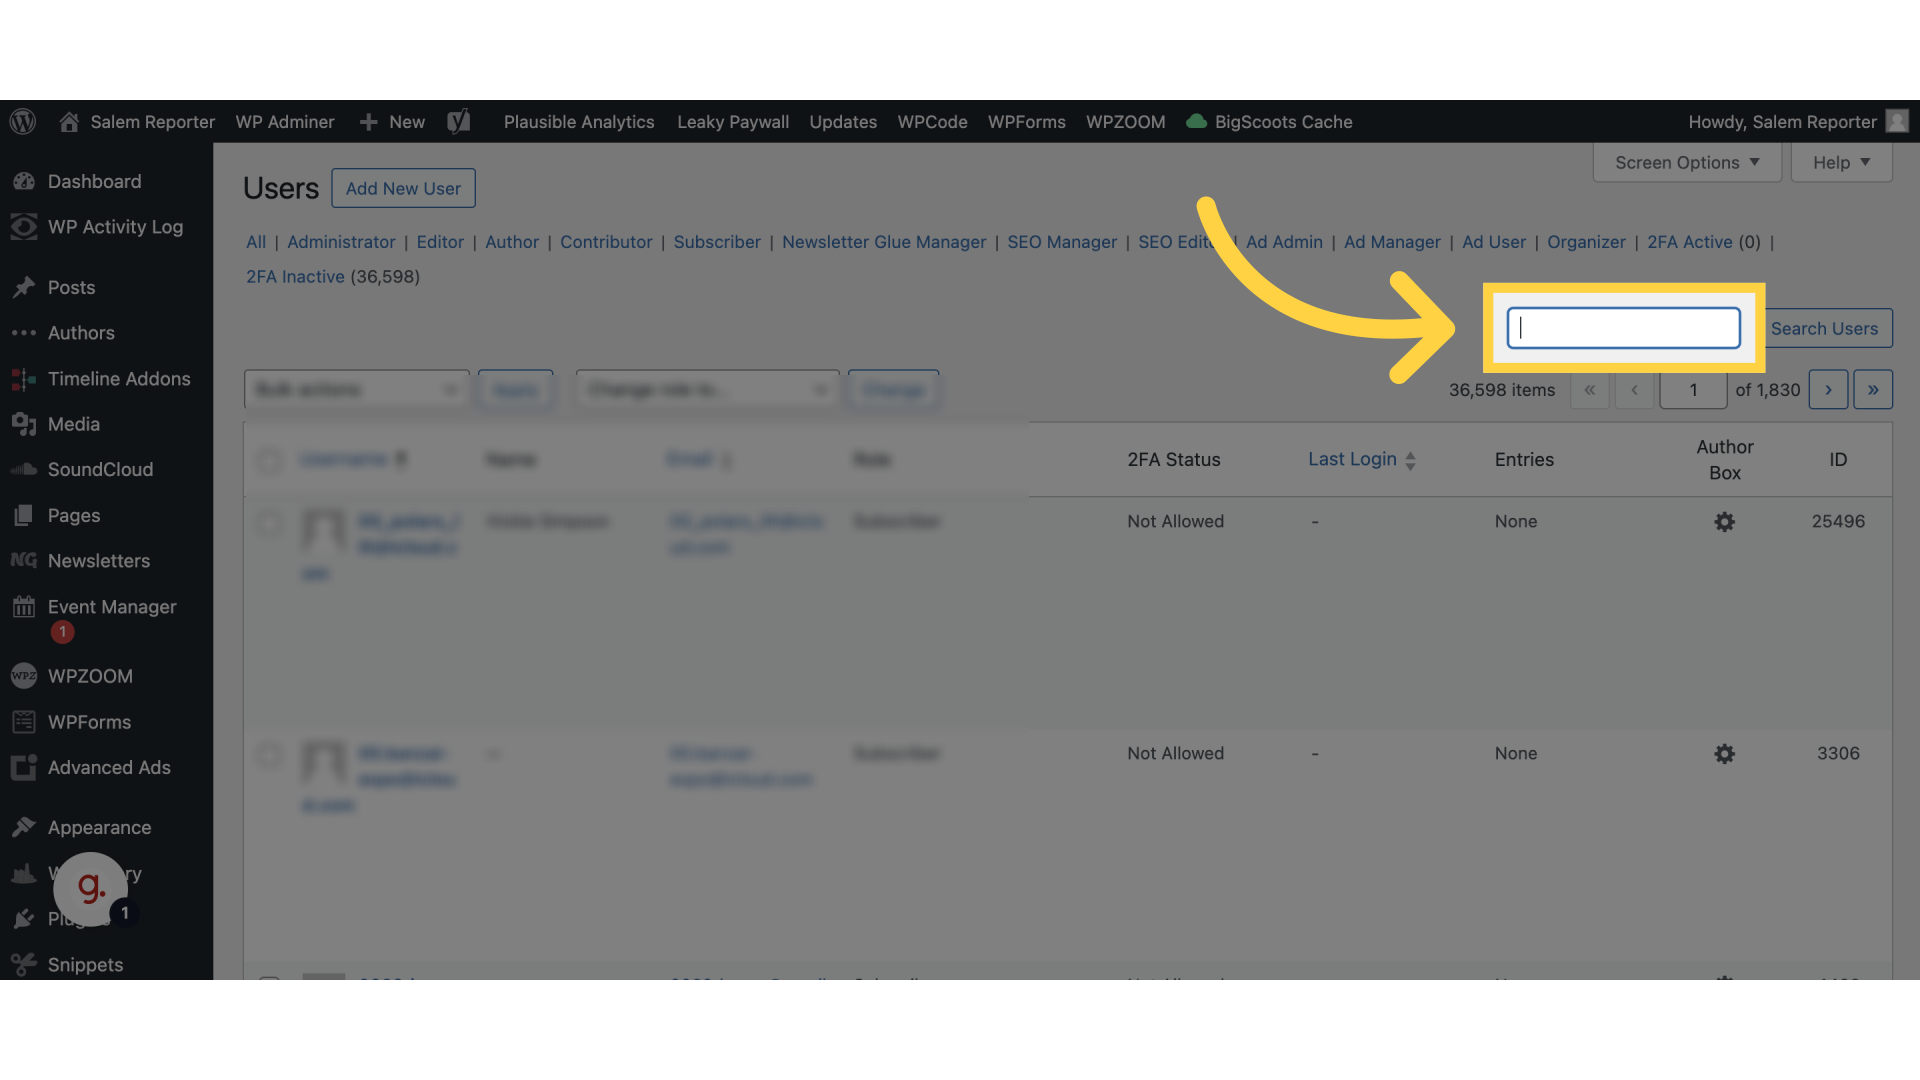Click the Add New User button
1920x1080 pixels.
tap(402, 187)
